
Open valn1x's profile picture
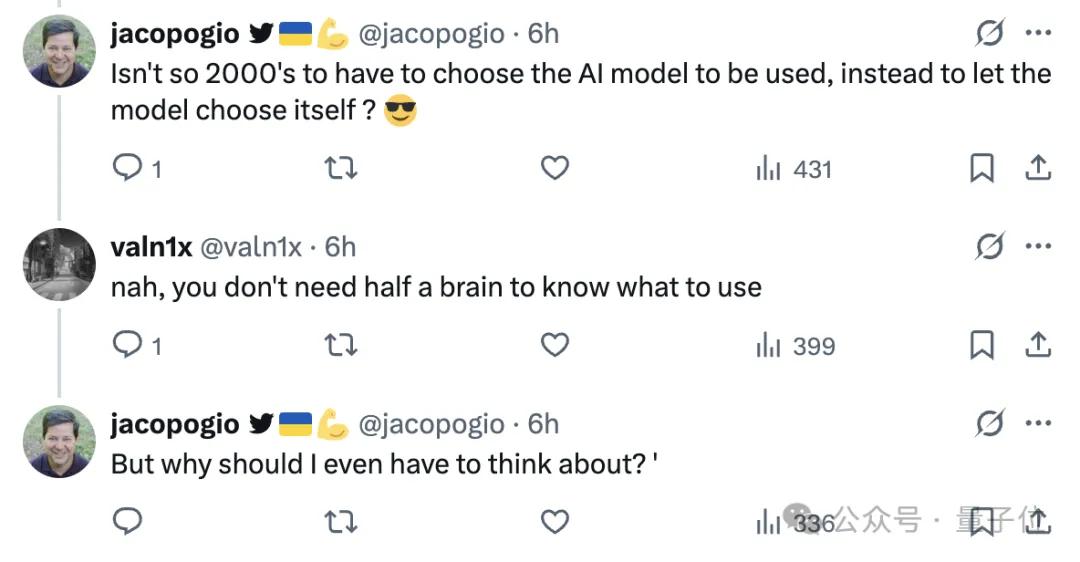tap(59, 264)
